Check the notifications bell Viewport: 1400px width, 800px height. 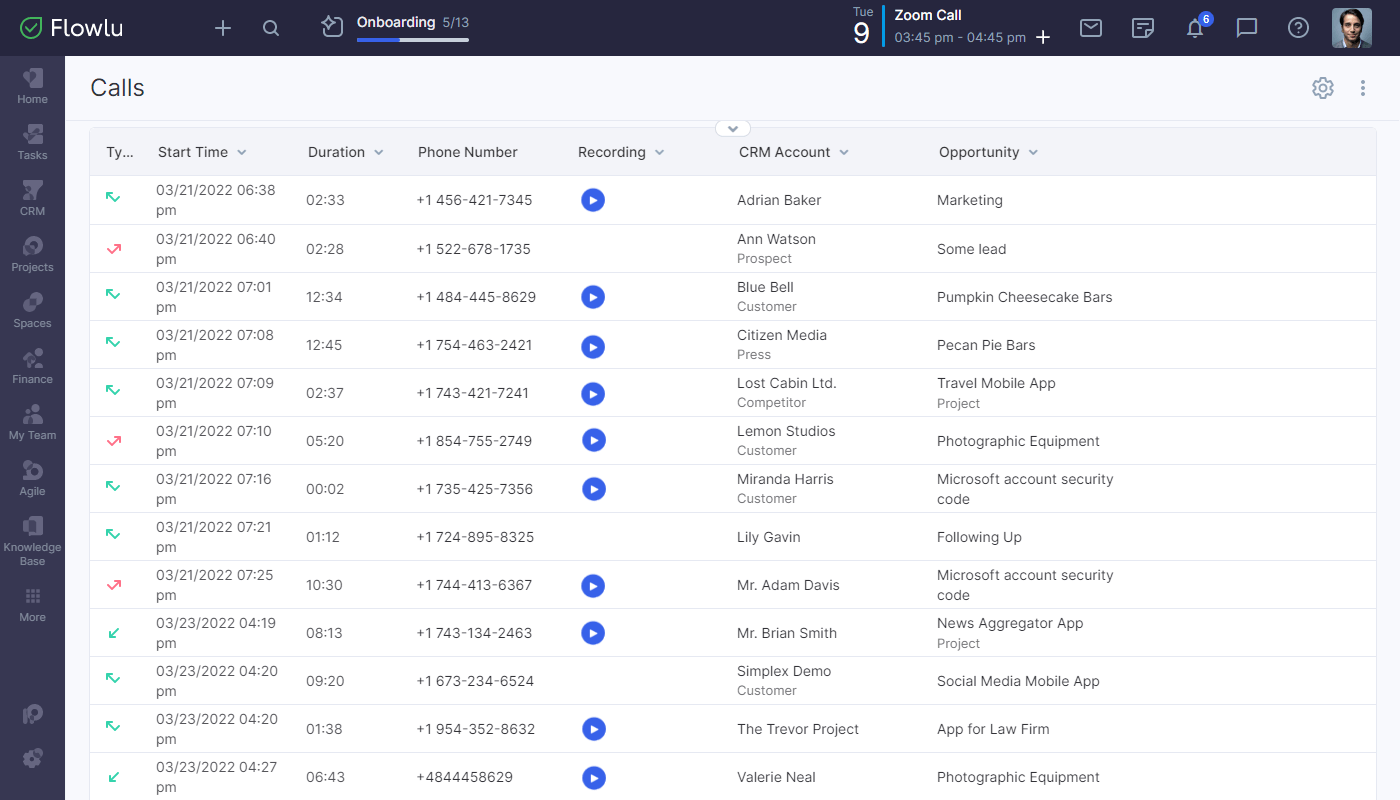(1195, 28)
